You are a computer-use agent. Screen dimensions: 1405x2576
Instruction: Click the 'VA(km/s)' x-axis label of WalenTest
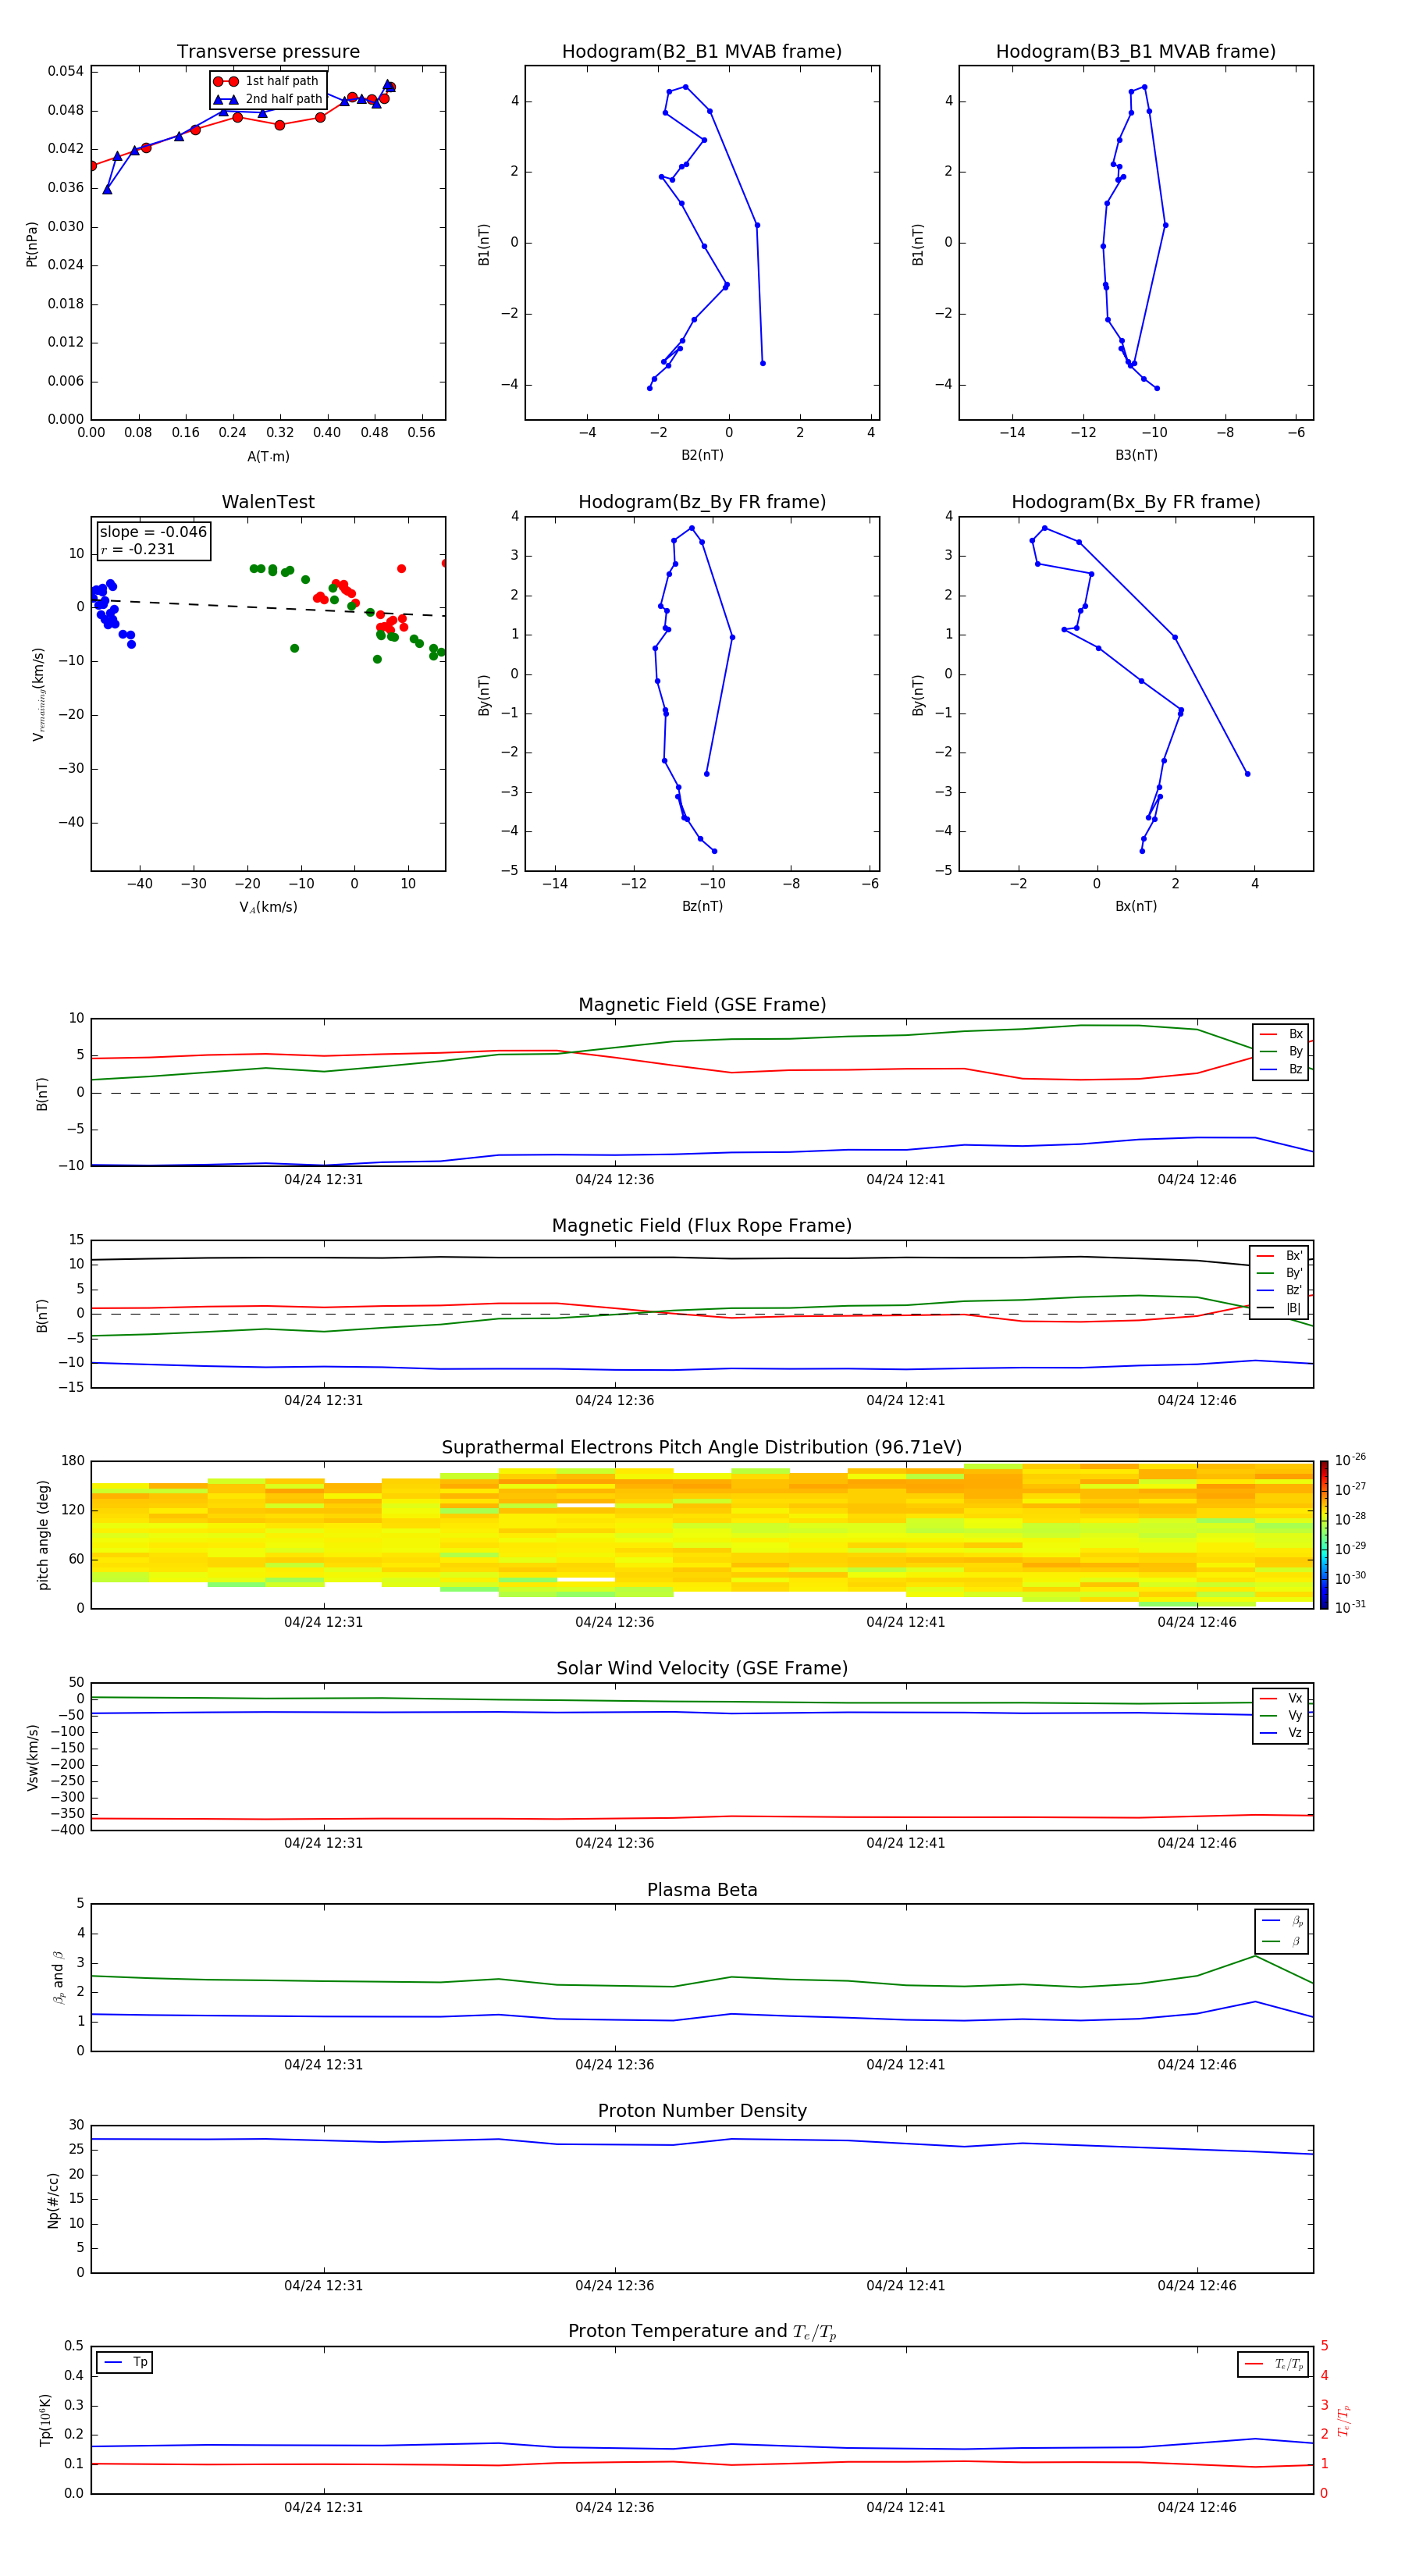[x=268, y=908]
